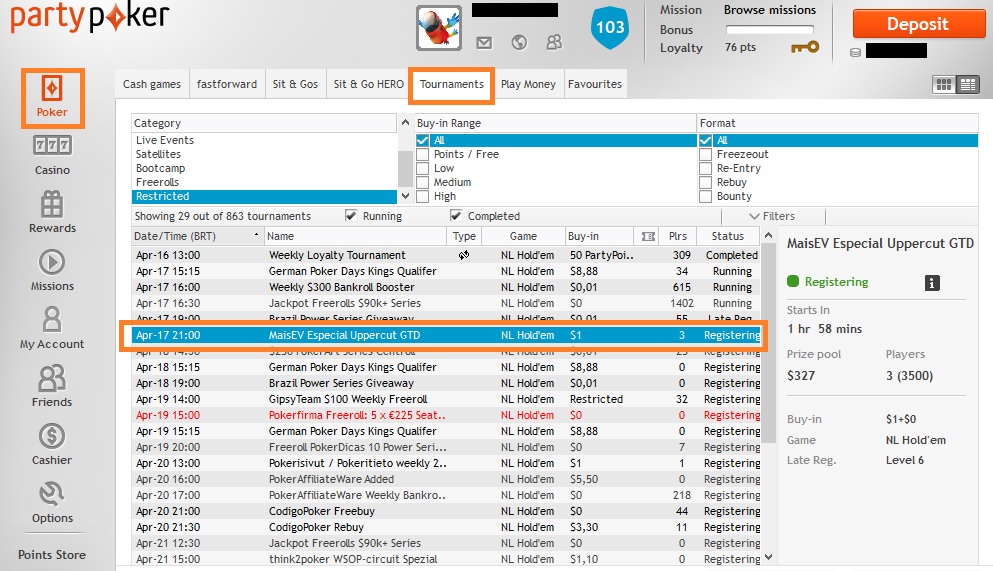Uncheck the Completed tournaments checkbox

(456, 216)
